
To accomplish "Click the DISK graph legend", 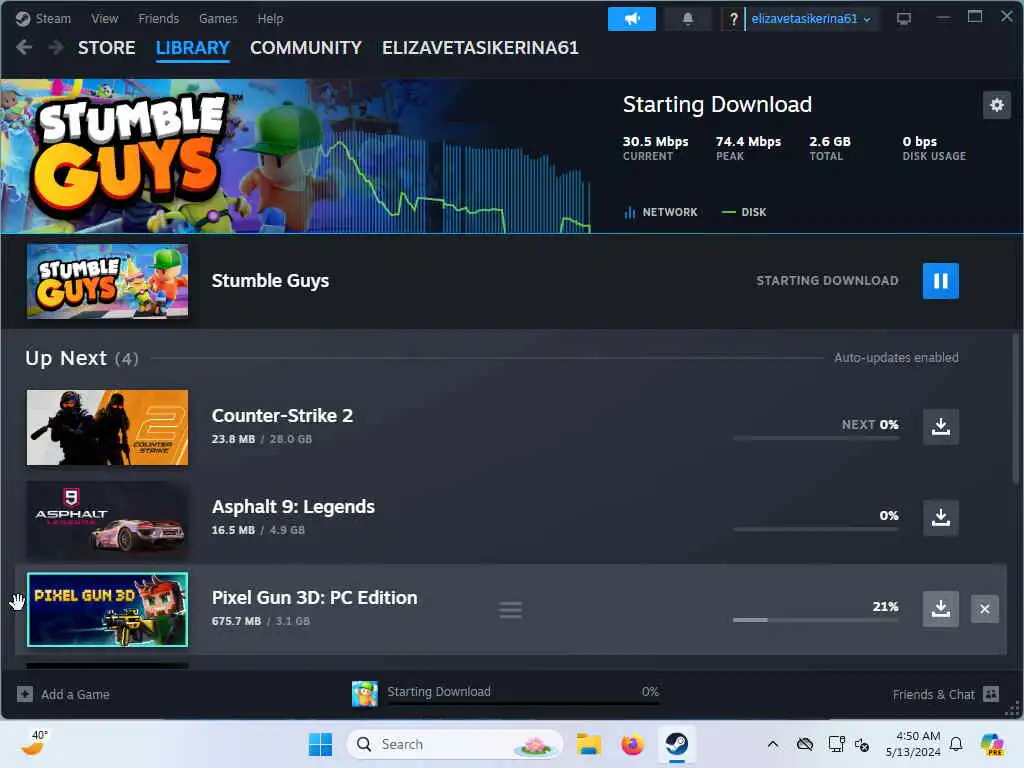I will click(x=744, y=212).
